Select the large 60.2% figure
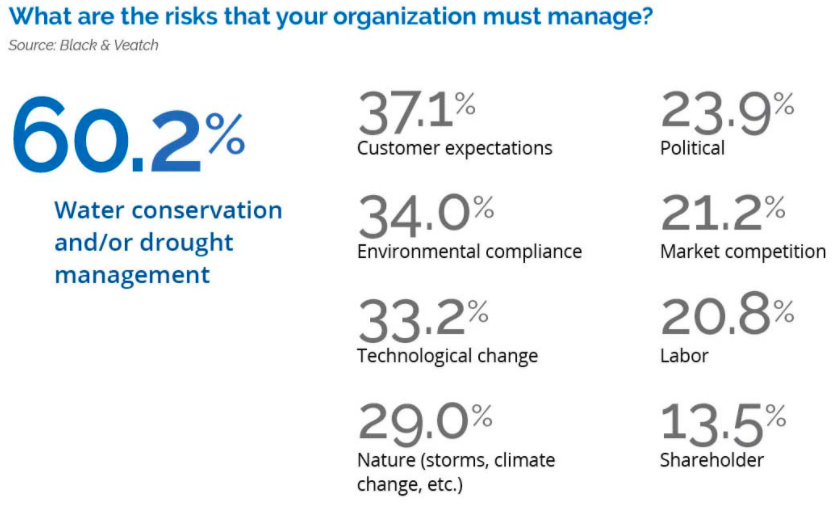Screen dimensions: 840x509 click(128, 135)
